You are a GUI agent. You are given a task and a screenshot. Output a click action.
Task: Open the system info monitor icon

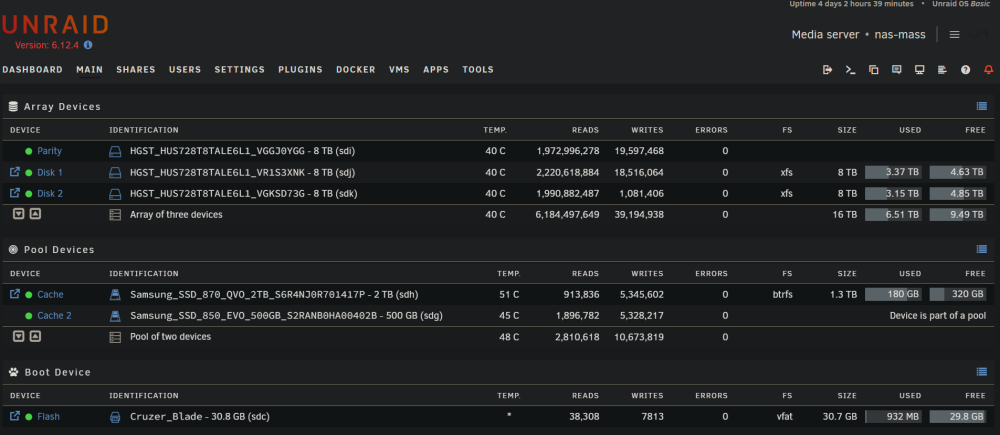pyautogui.click(x=920, y=70)
